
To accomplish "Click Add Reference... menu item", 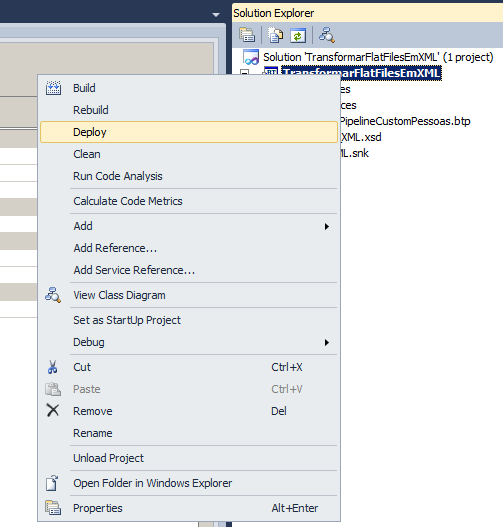I will pos(188,248).
